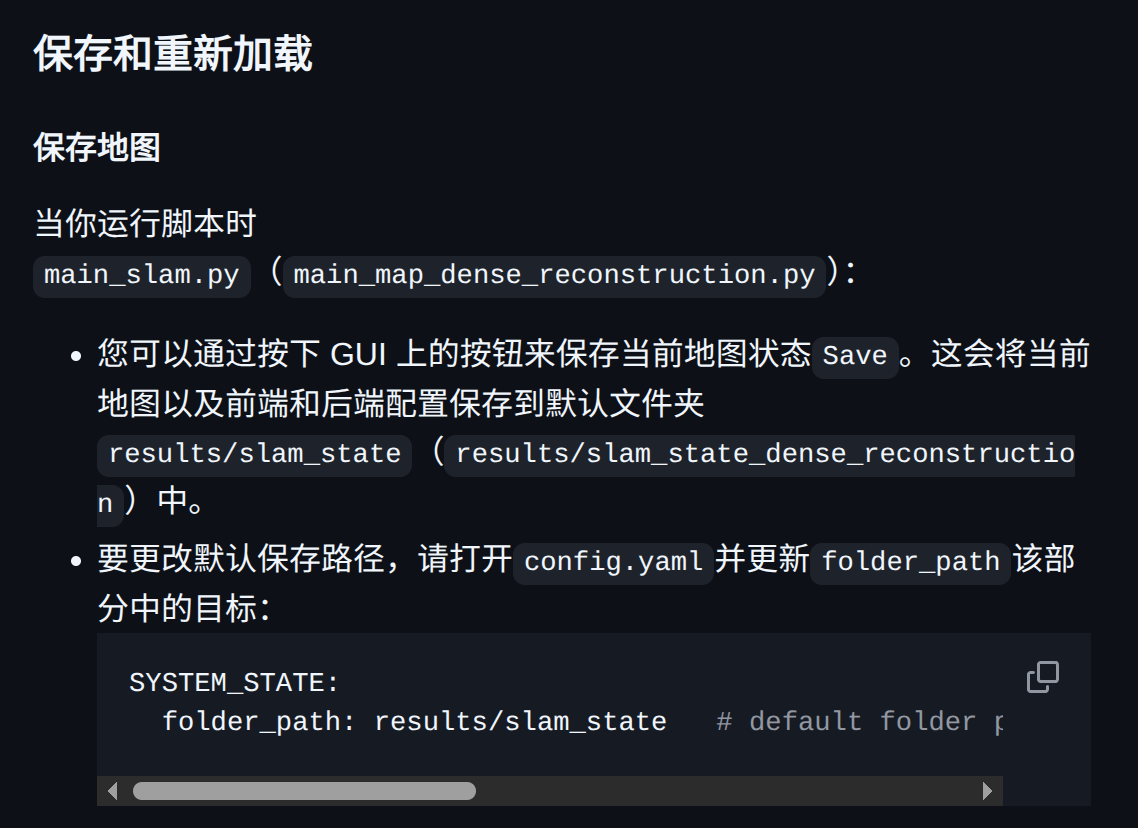The image size is (1138, 828).
Task: Click results/slam_state_dense_reconstruction inline code
Action: [x=759, y=454]
